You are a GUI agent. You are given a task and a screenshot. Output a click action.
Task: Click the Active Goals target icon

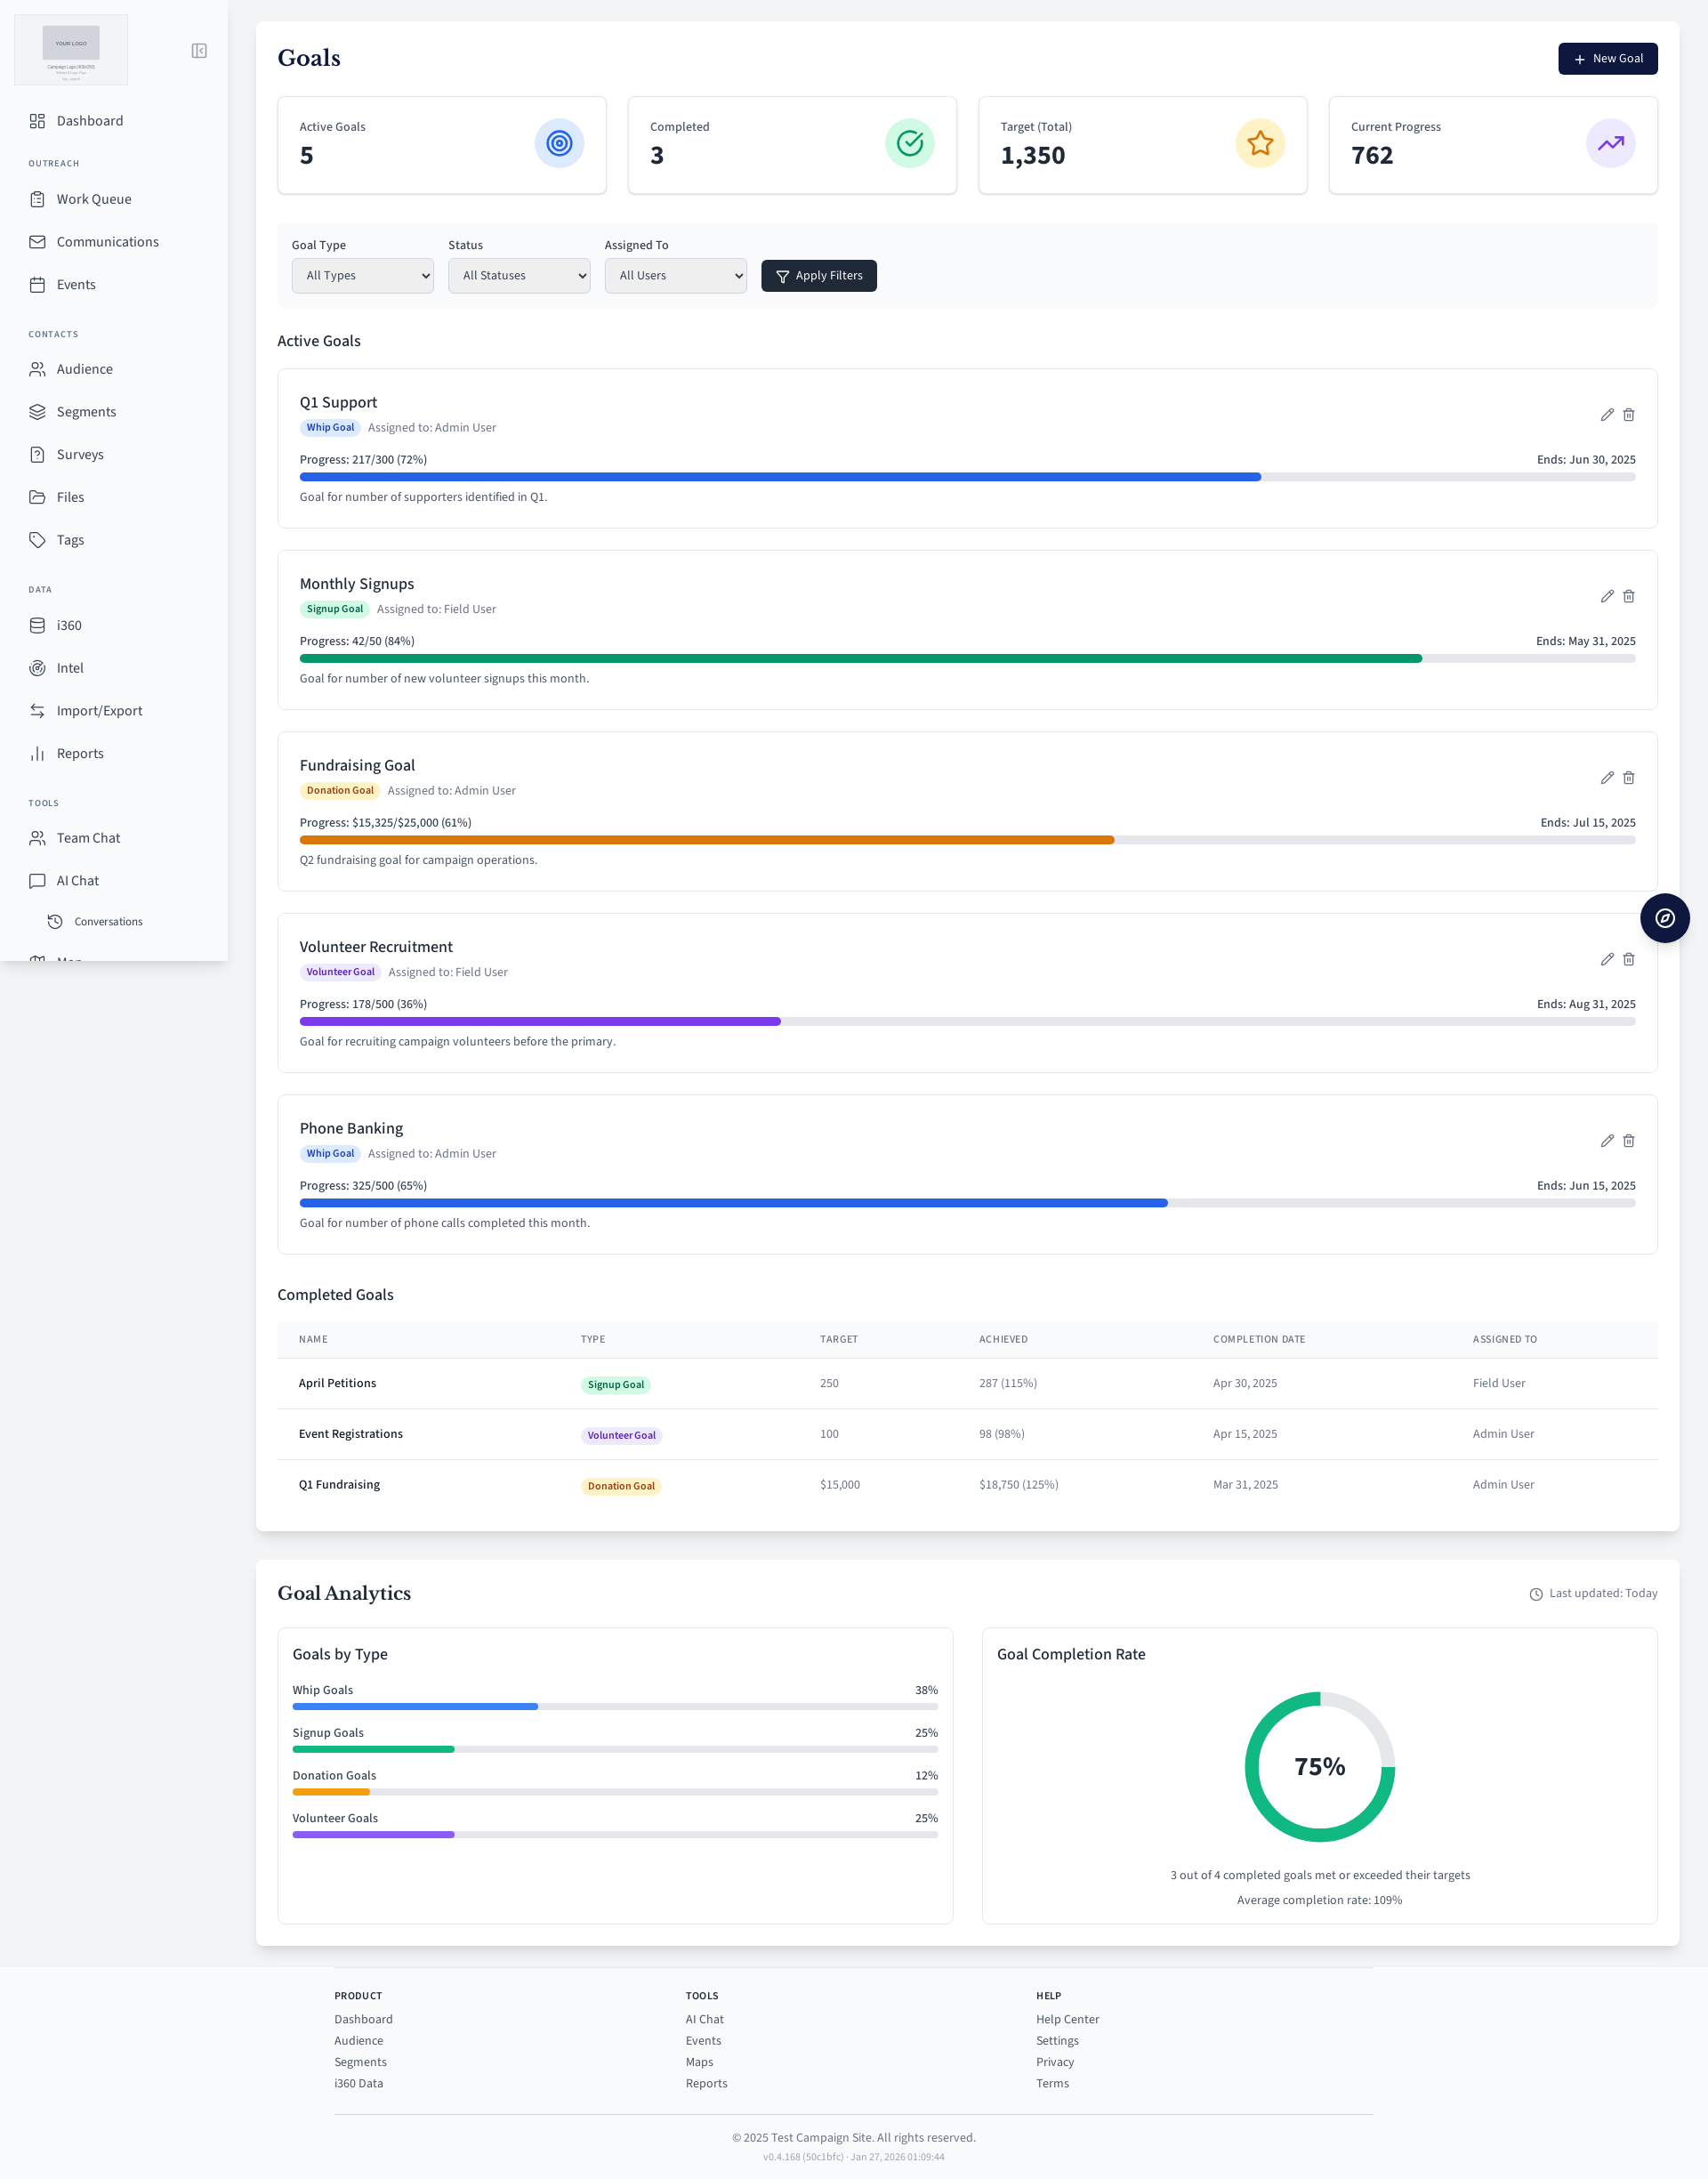559,144
